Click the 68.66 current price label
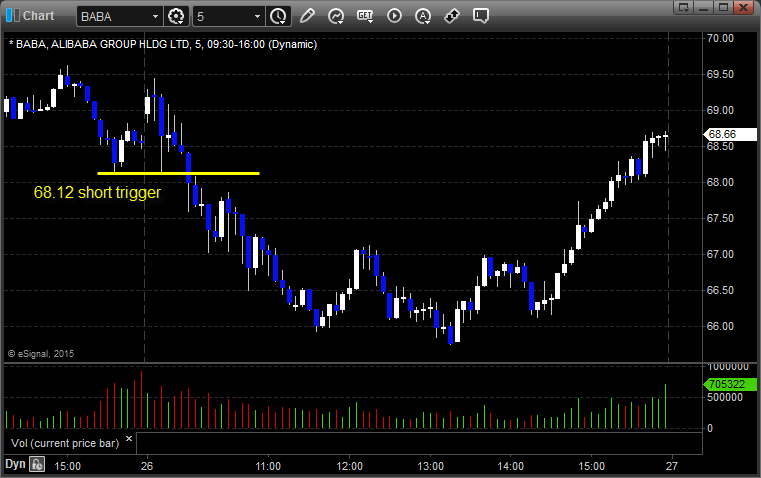Viewport: 761px width, 478px height. [x=730, y=134]
